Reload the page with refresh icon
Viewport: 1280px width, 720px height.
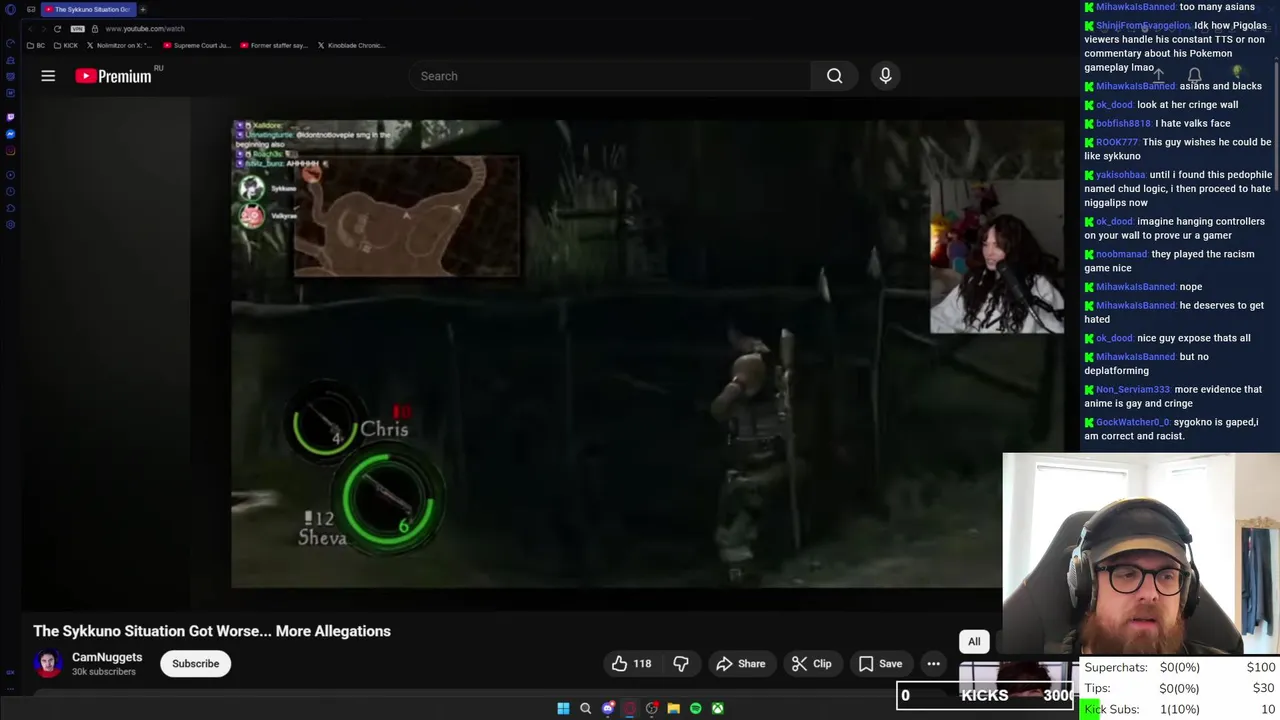click(57, 29)
